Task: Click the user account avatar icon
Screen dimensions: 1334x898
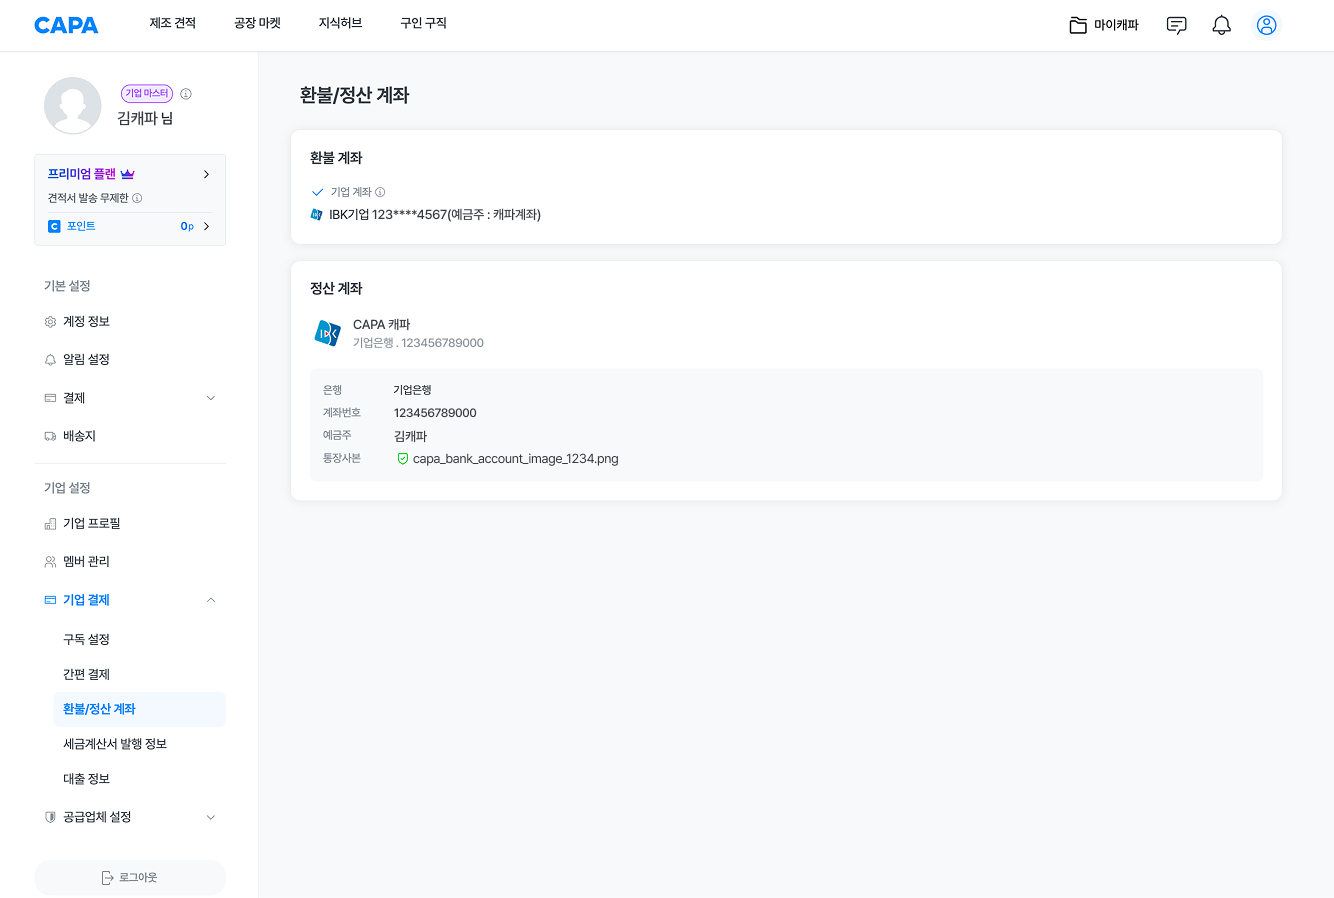Action: pyautogui.click(x=1266, y=25)
